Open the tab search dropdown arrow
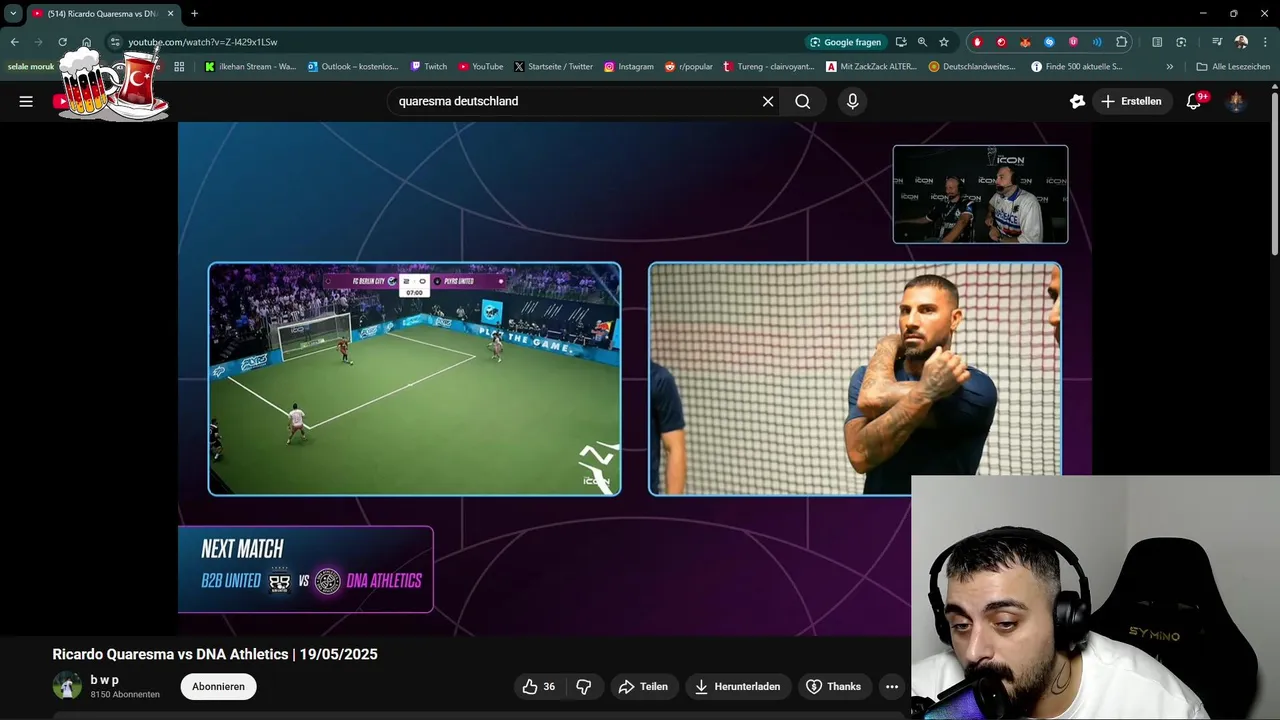Viewport: 1280px width, 720px height. (13, 13)
